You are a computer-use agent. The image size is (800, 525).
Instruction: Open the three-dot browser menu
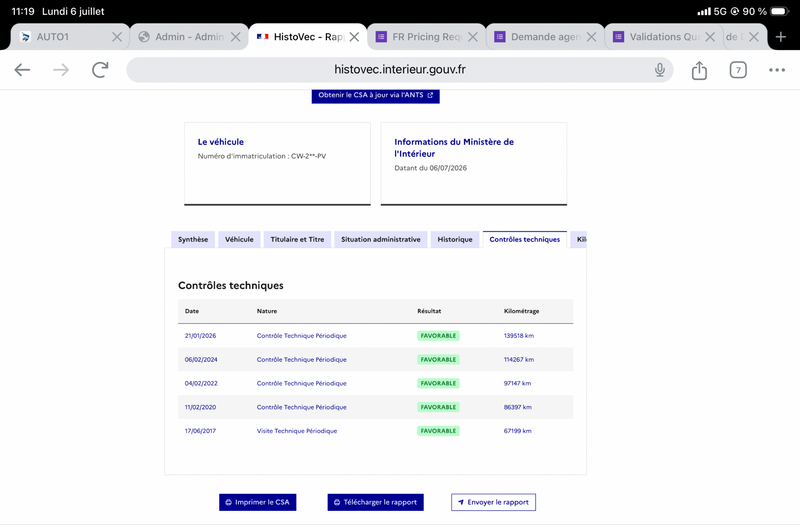tap(777, 70)
